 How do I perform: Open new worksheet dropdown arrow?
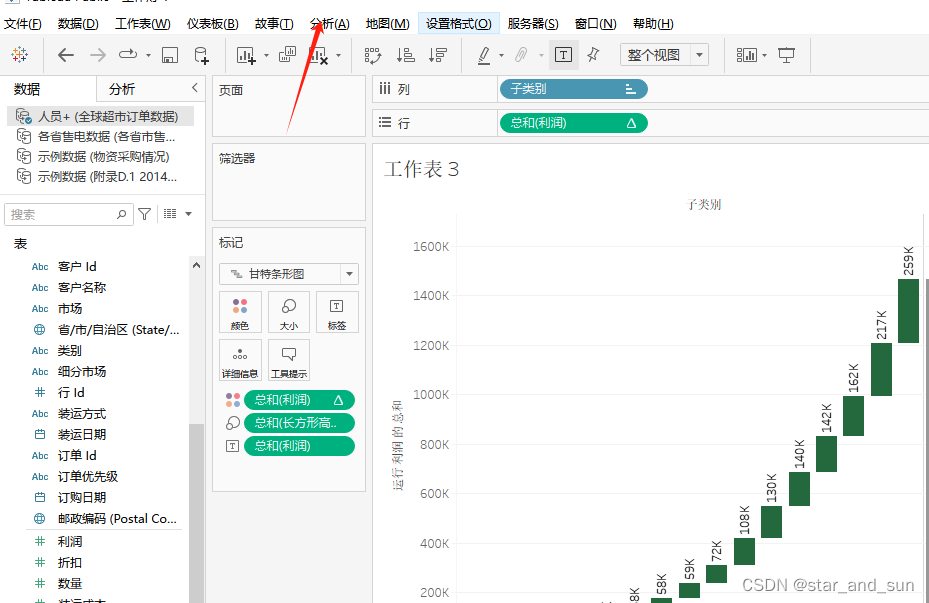266,56
